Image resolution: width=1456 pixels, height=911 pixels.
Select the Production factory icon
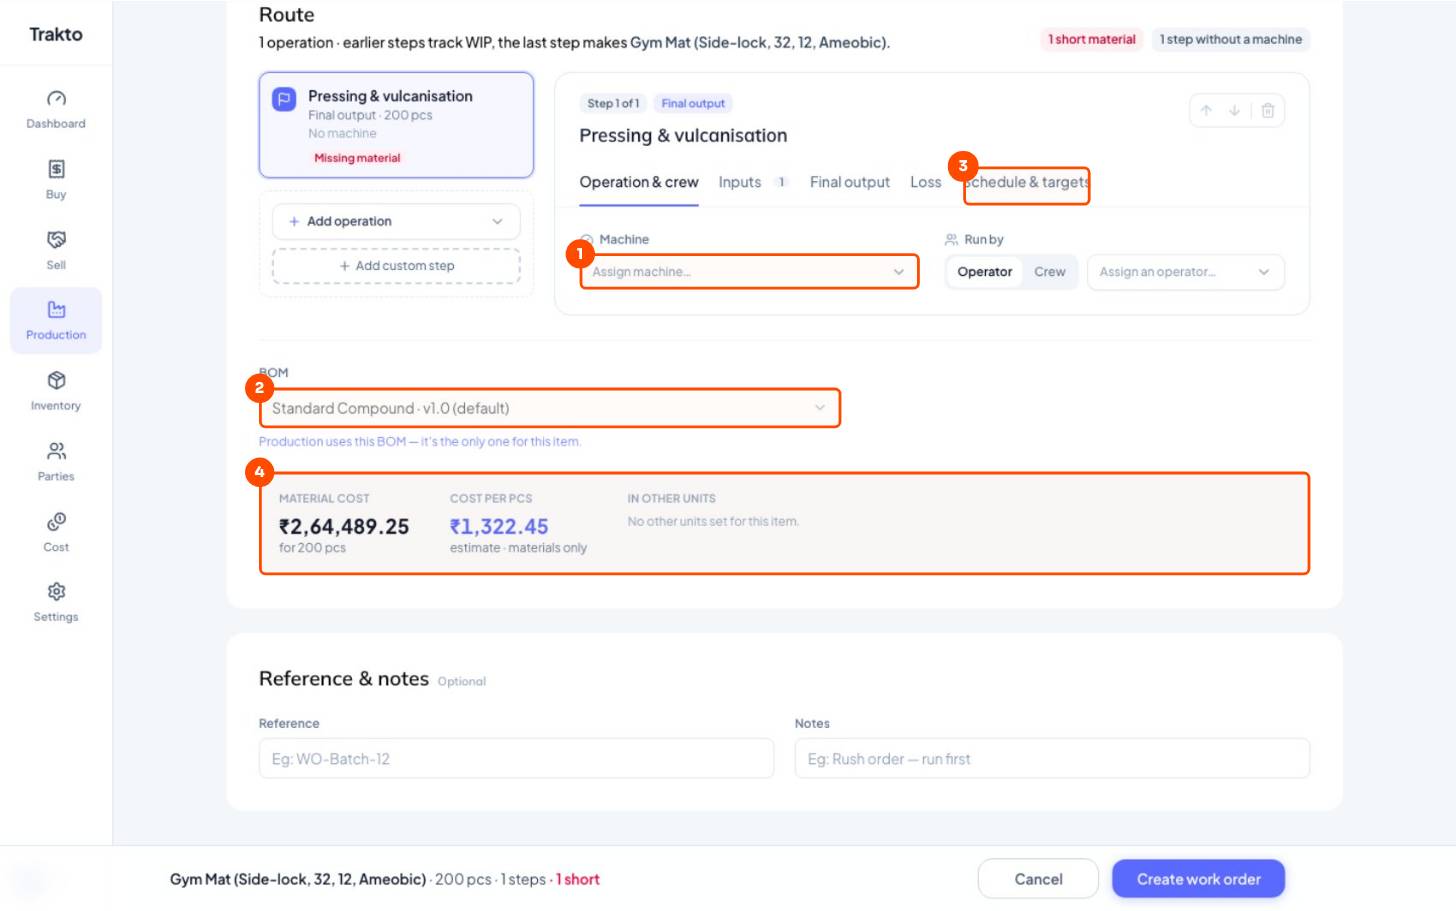coord(56,309)
